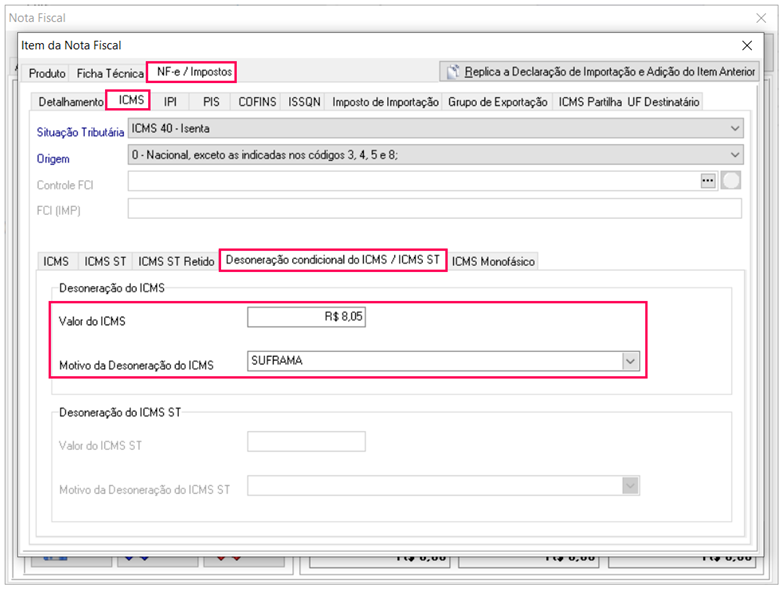The image size is (784, 591).
Task: Click the FCI (IMP) text field
Action: [434, 208]
